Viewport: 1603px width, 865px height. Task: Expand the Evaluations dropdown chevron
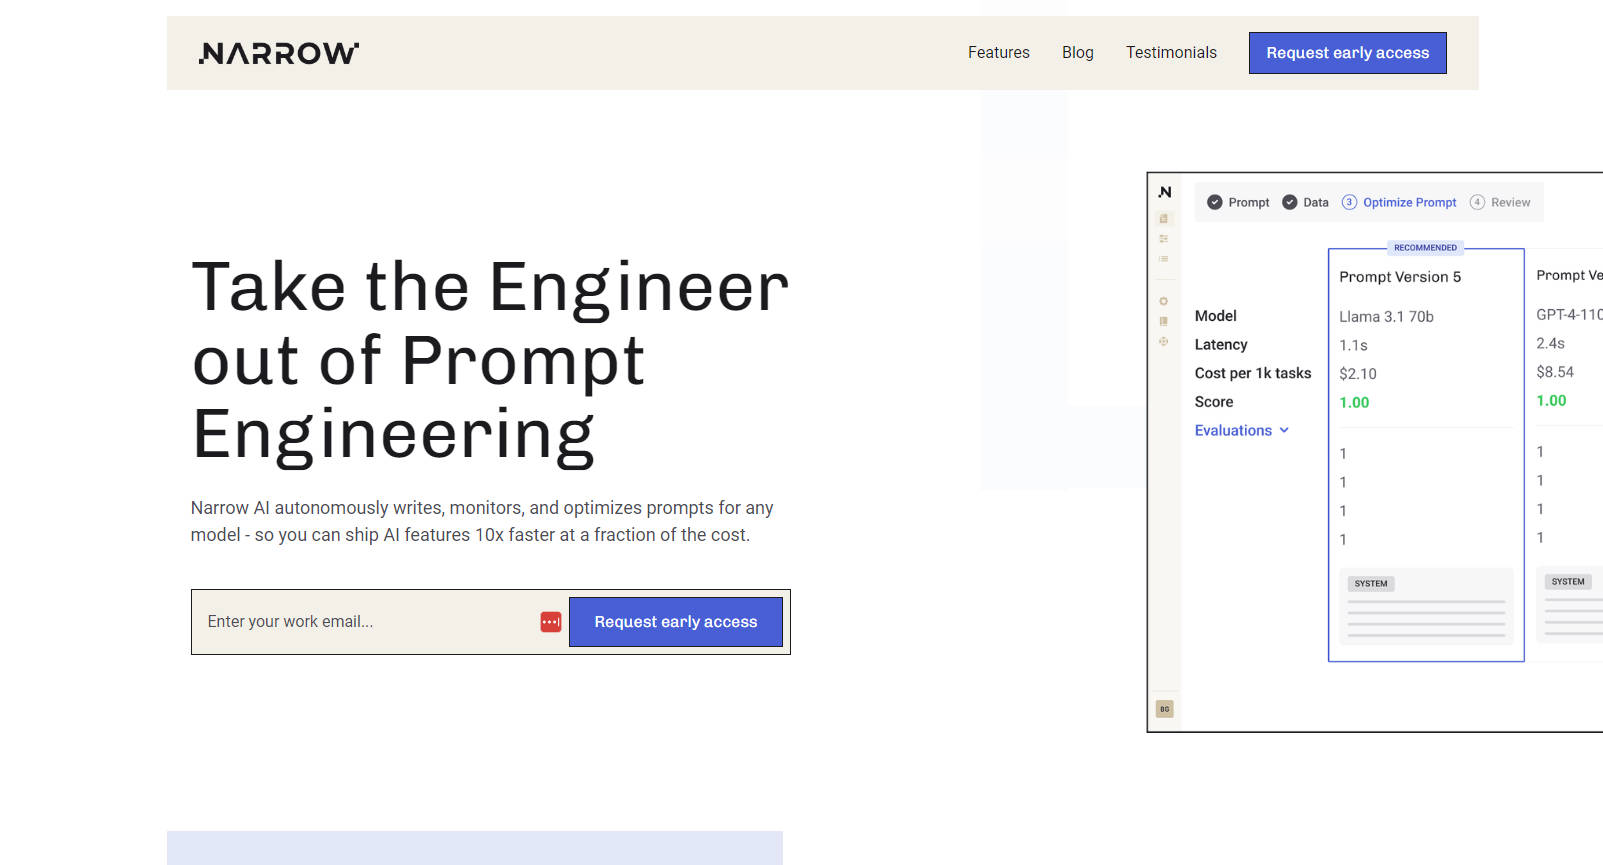click(1284, 431)
